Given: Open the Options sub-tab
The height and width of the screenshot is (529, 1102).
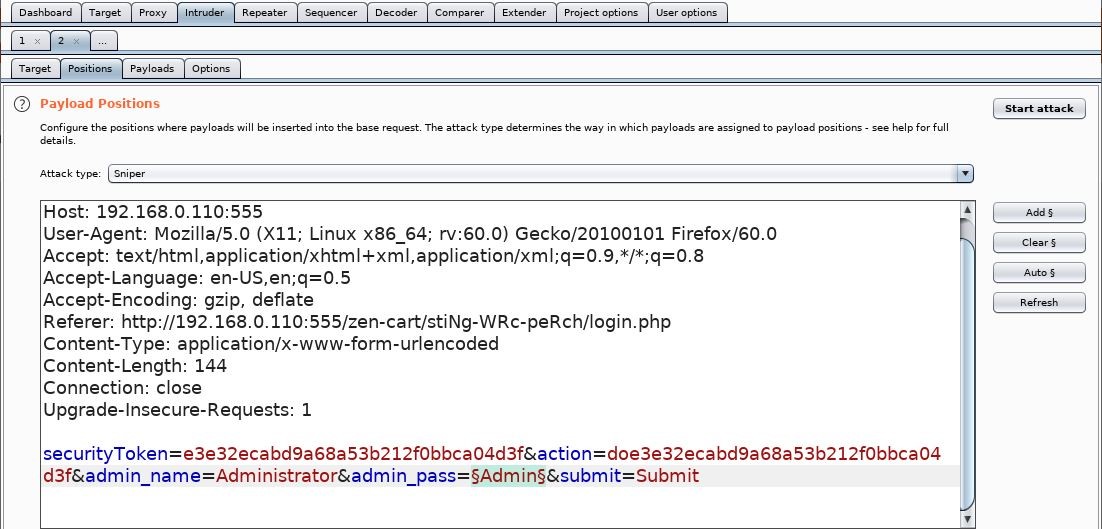Looking at the screenshot, I should [x=211, y=68].
